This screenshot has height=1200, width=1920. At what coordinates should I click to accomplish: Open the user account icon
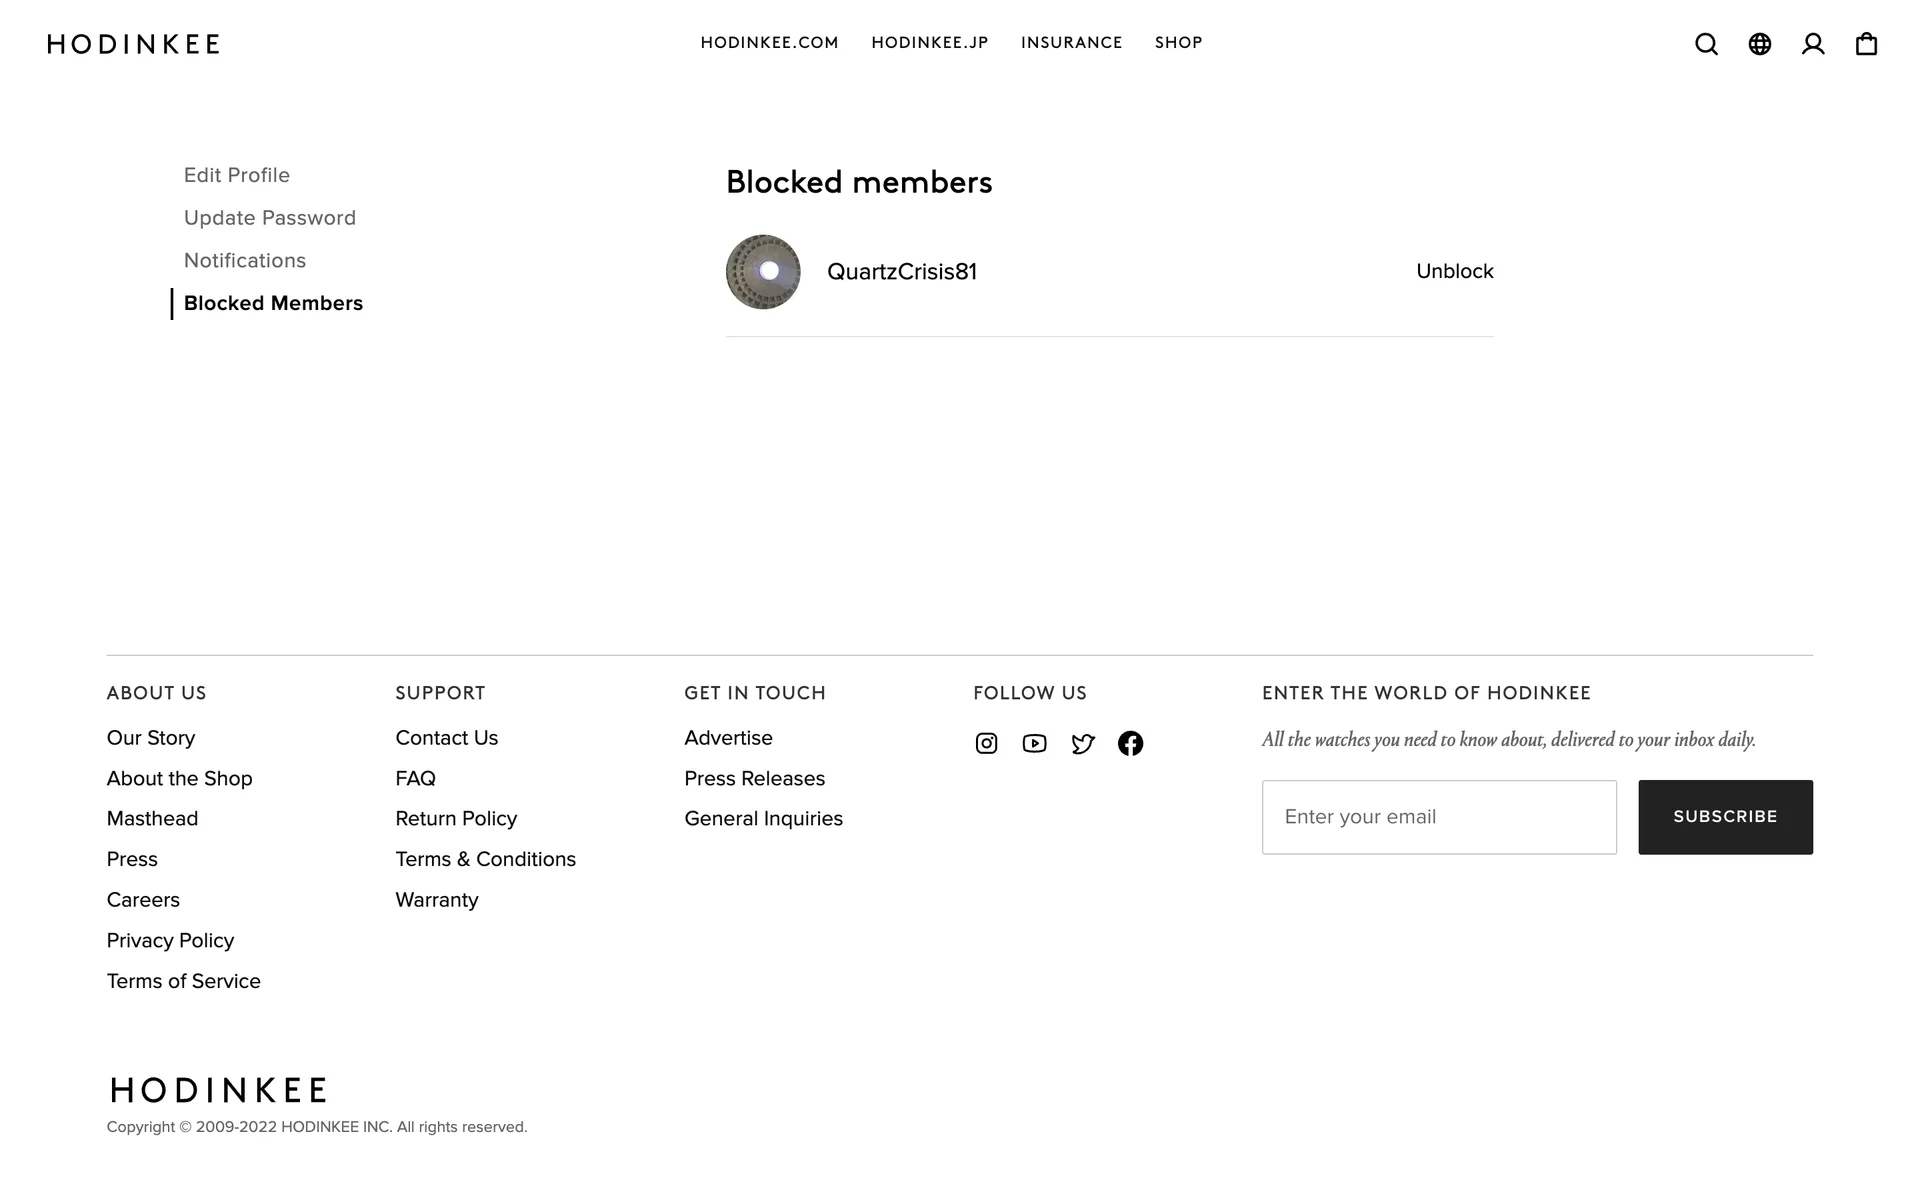(1812, 44)
